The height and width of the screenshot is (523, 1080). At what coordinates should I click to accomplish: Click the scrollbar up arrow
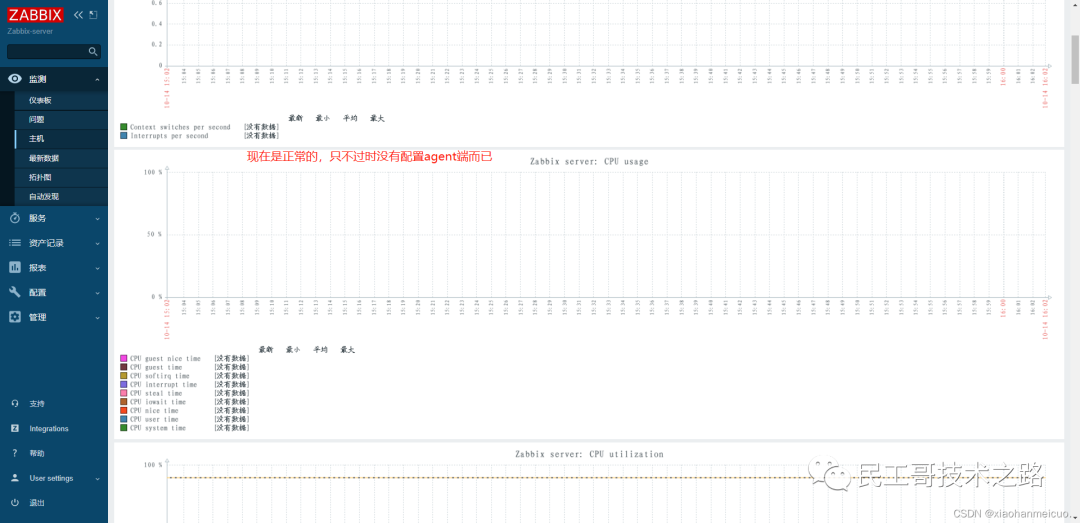1074,5
